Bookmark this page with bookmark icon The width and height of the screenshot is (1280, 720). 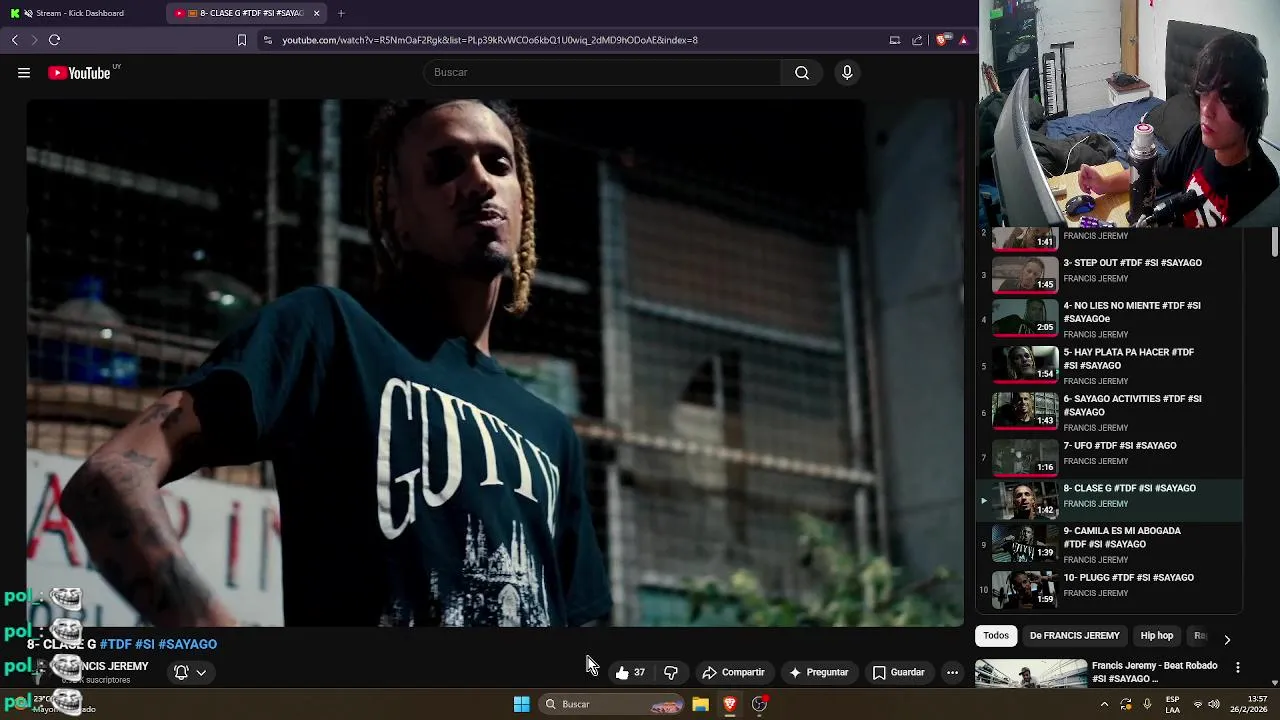pyautogui.click(x=241, y=40)
